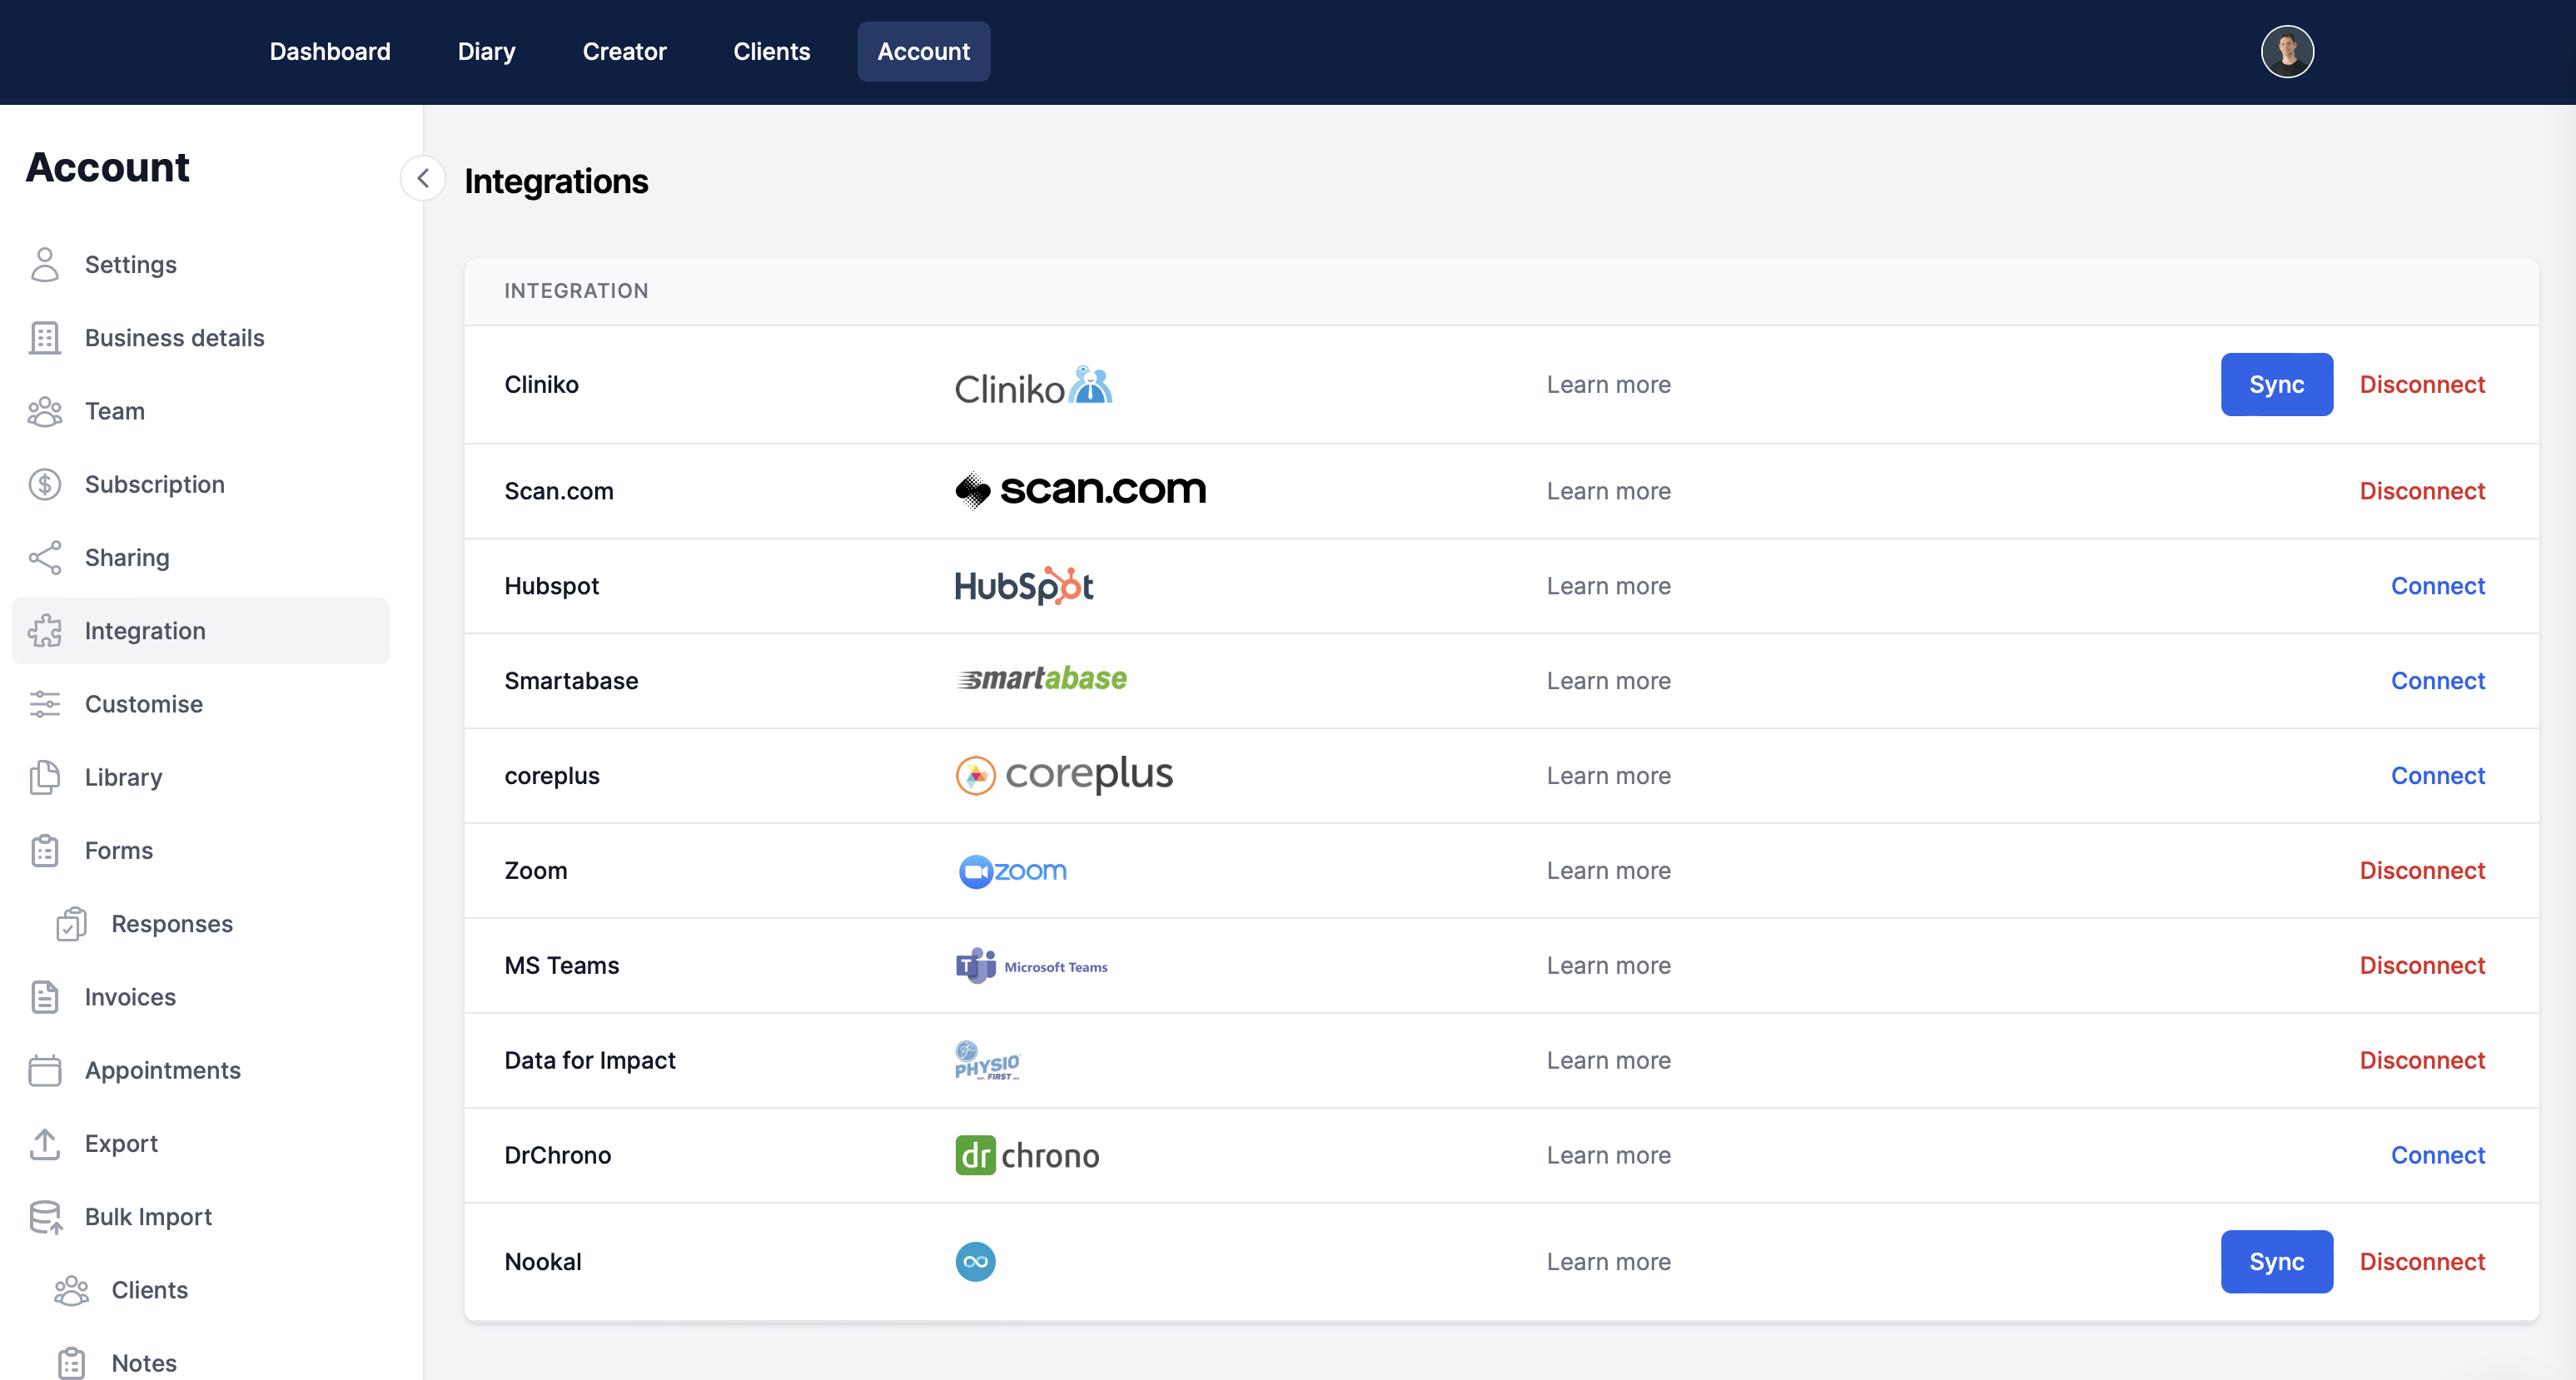Switch to the Dashboard tab

330,52
